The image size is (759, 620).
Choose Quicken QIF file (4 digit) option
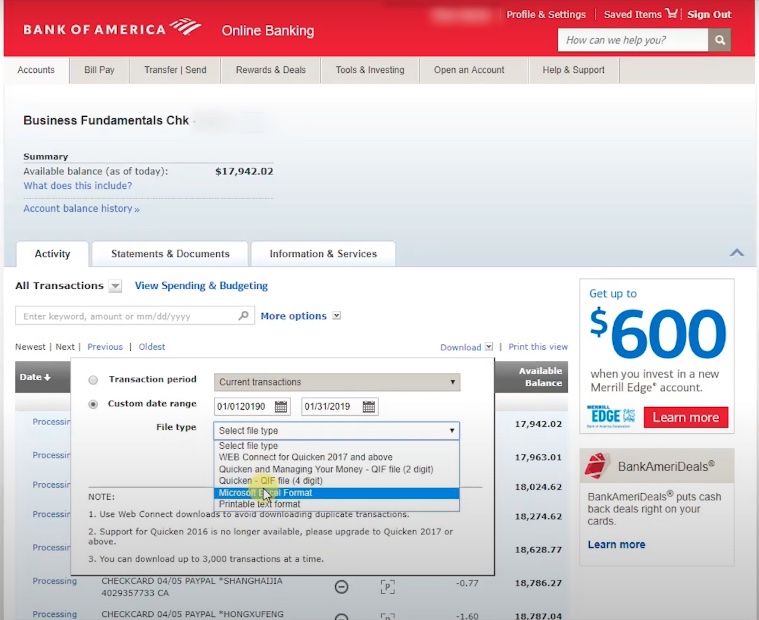[336, 481]
